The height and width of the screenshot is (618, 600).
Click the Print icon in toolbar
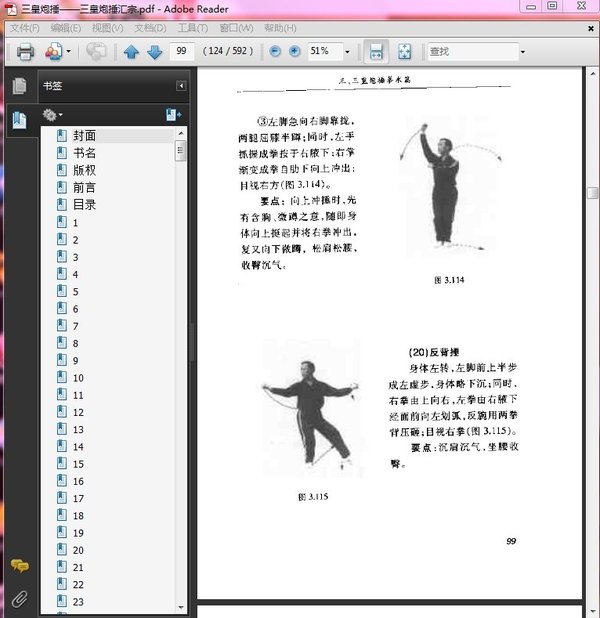point(25,51)
